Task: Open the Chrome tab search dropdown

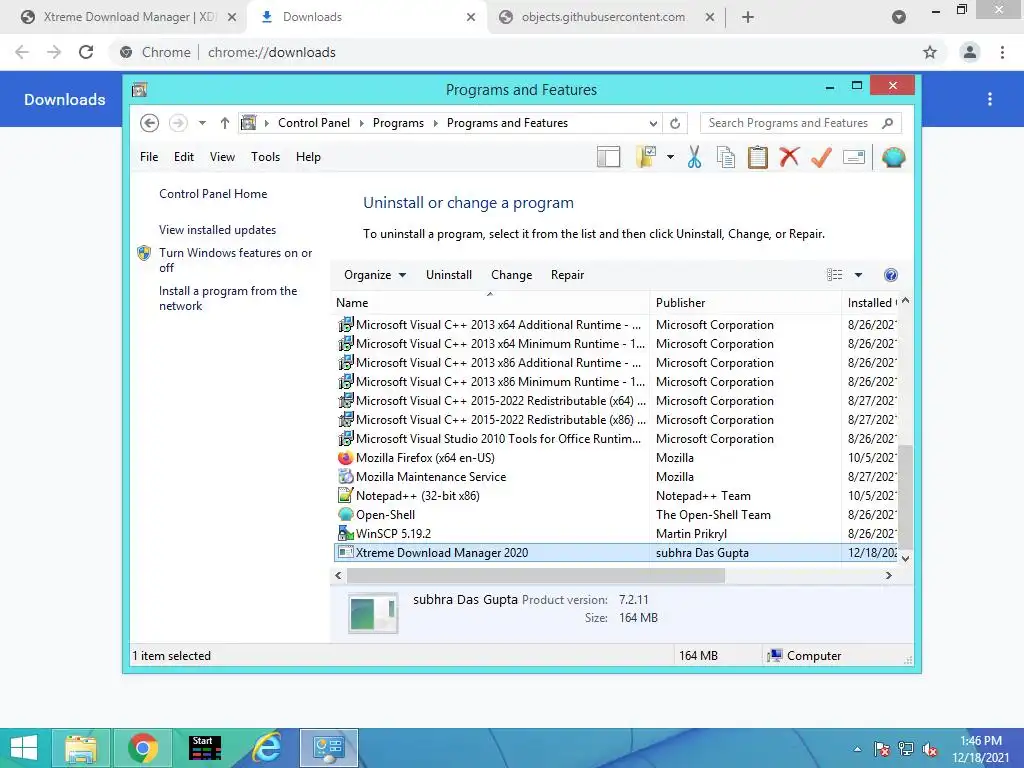Action: (899, 17)
